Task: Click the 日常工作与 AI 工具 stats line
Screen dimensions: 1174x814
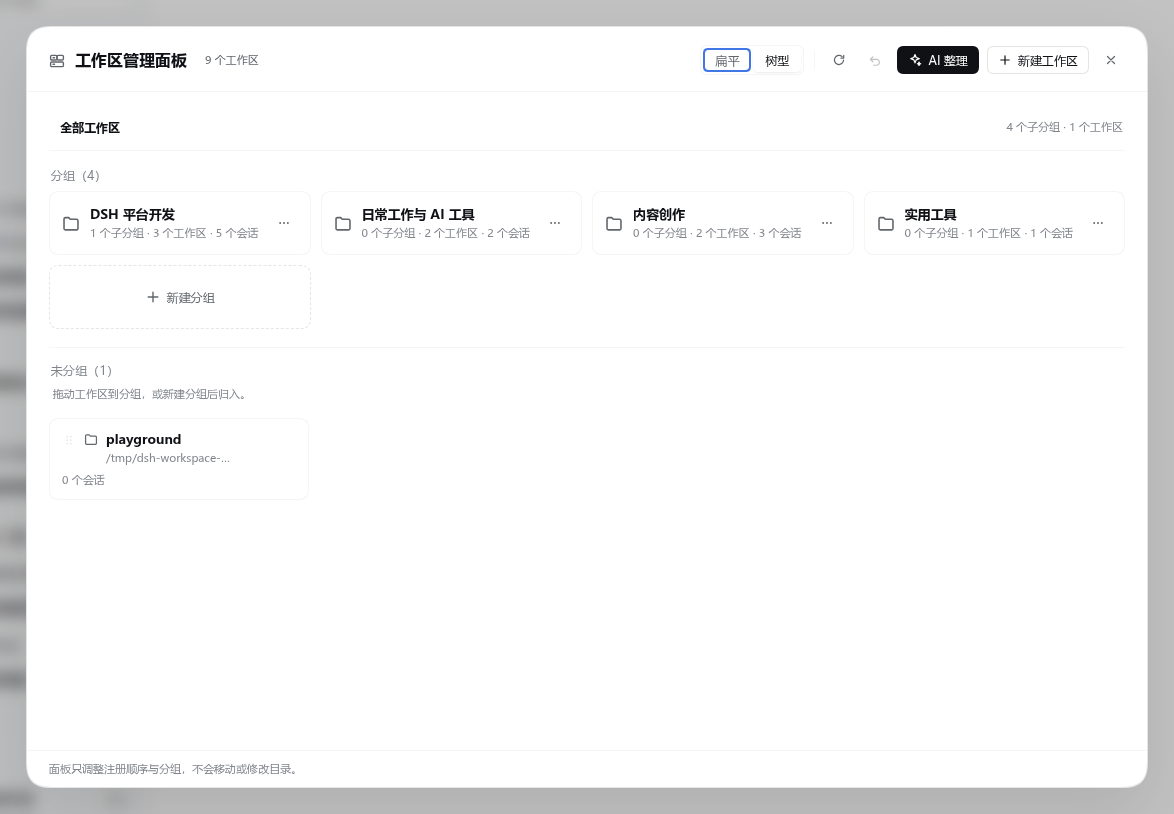Action: point(445,233)
